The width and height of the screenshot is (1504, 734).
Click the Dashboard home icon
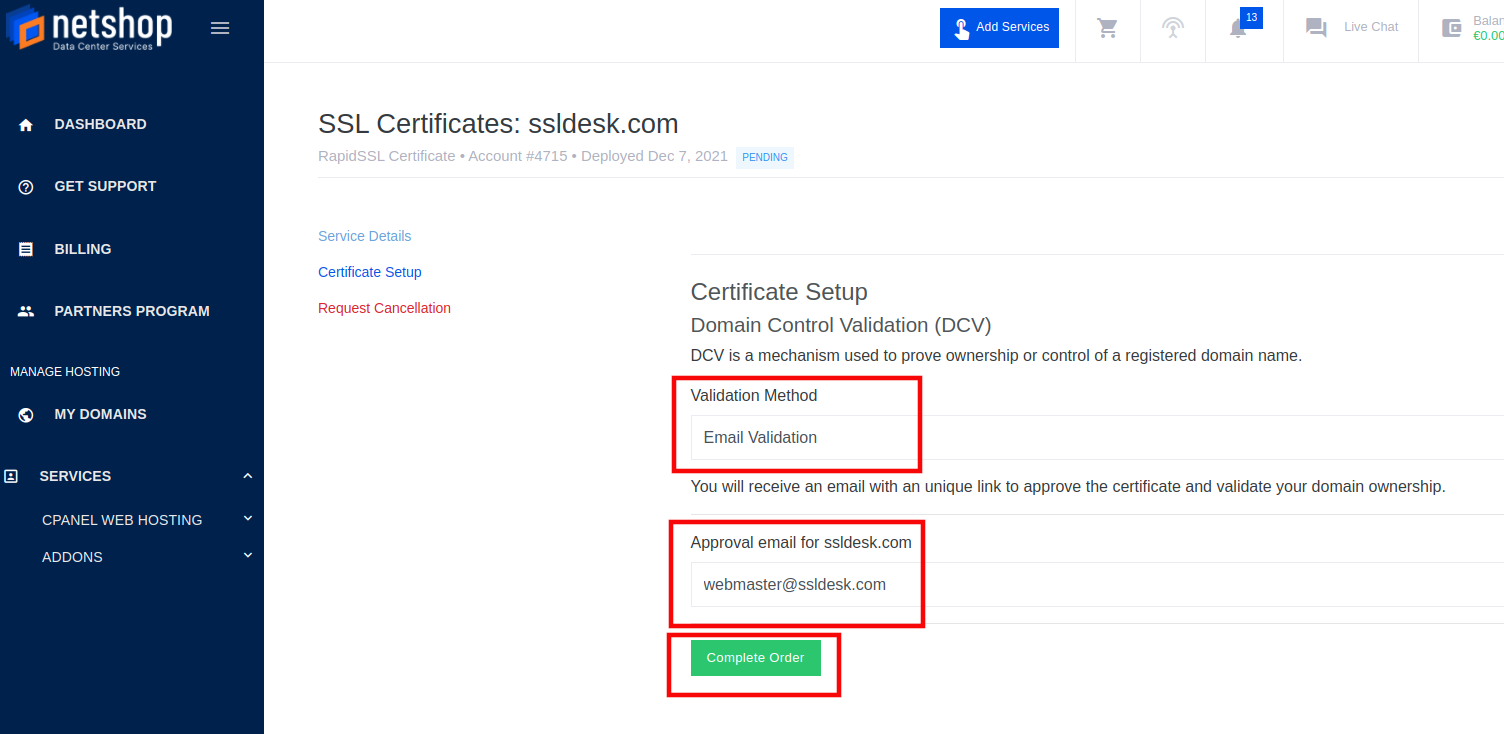click(x=26, y=125)
